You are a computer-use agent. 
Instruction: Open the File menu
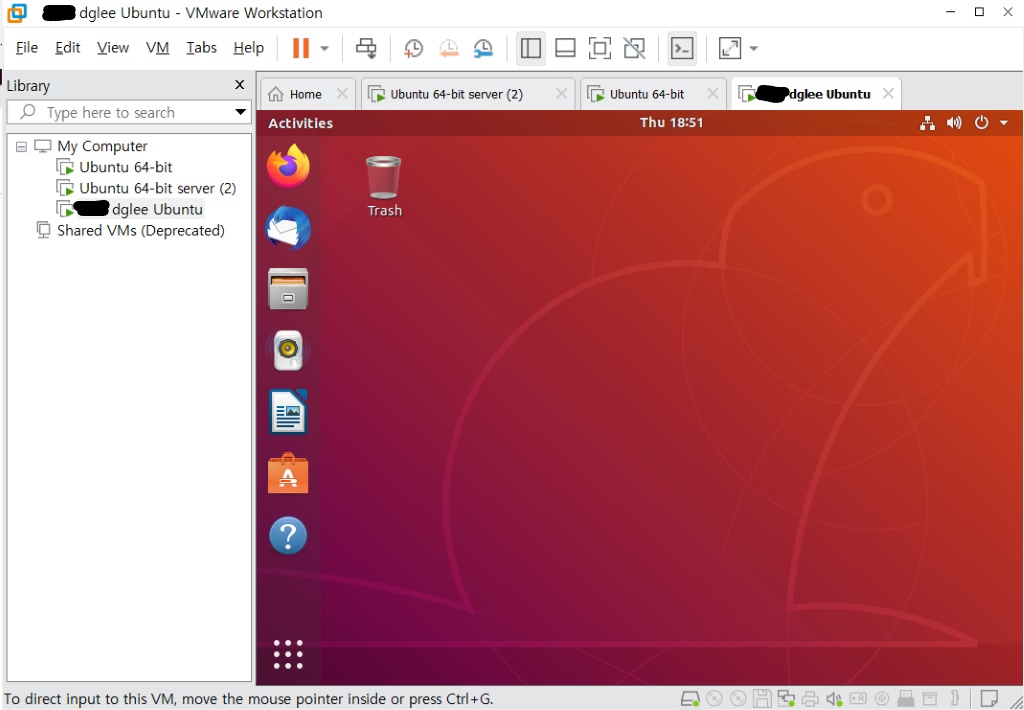tap(27, 48)
